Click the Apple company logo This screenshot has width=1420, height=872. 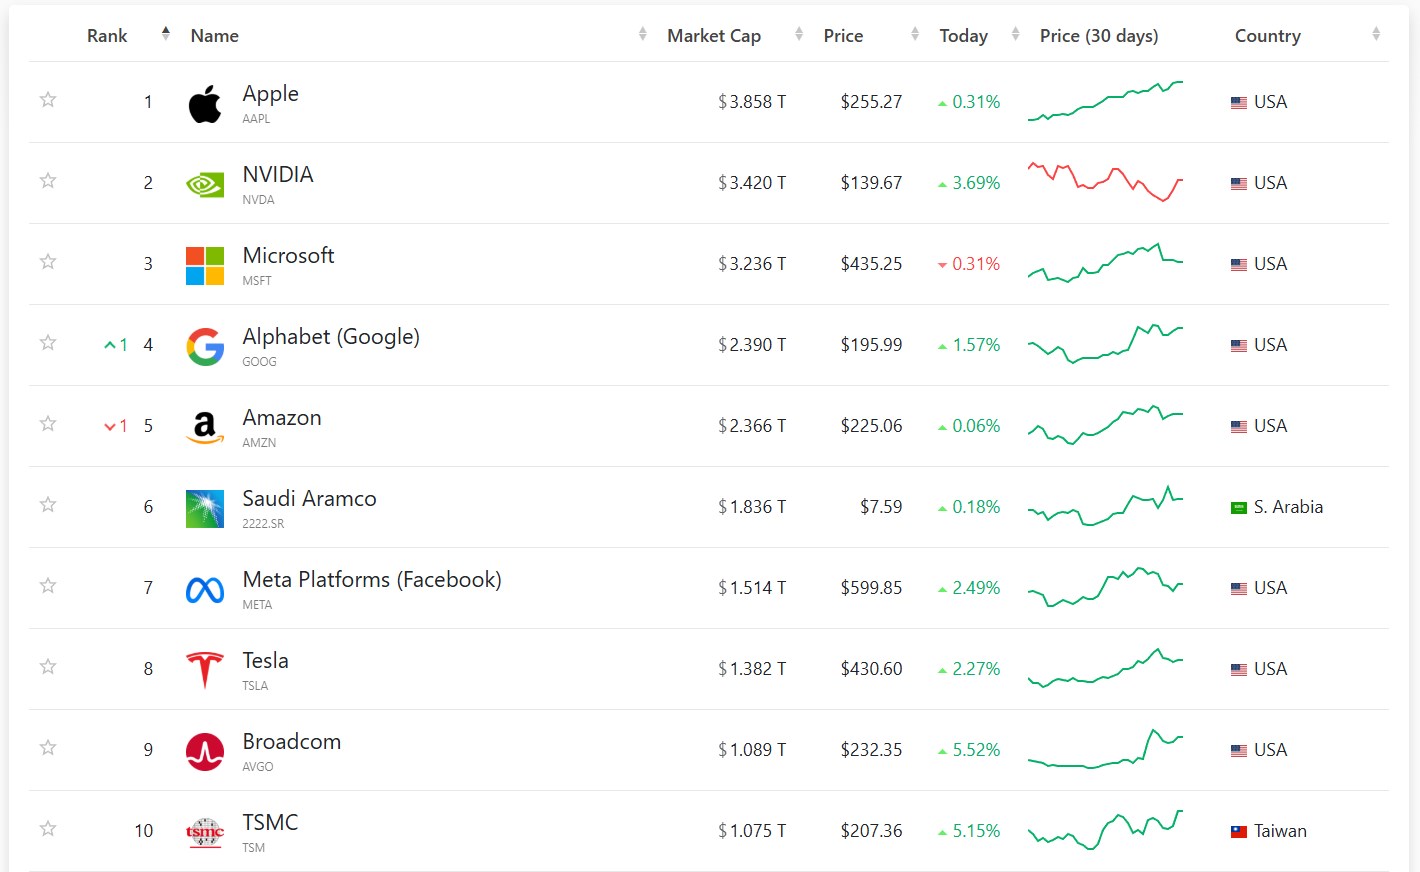[x=205, y=103]
